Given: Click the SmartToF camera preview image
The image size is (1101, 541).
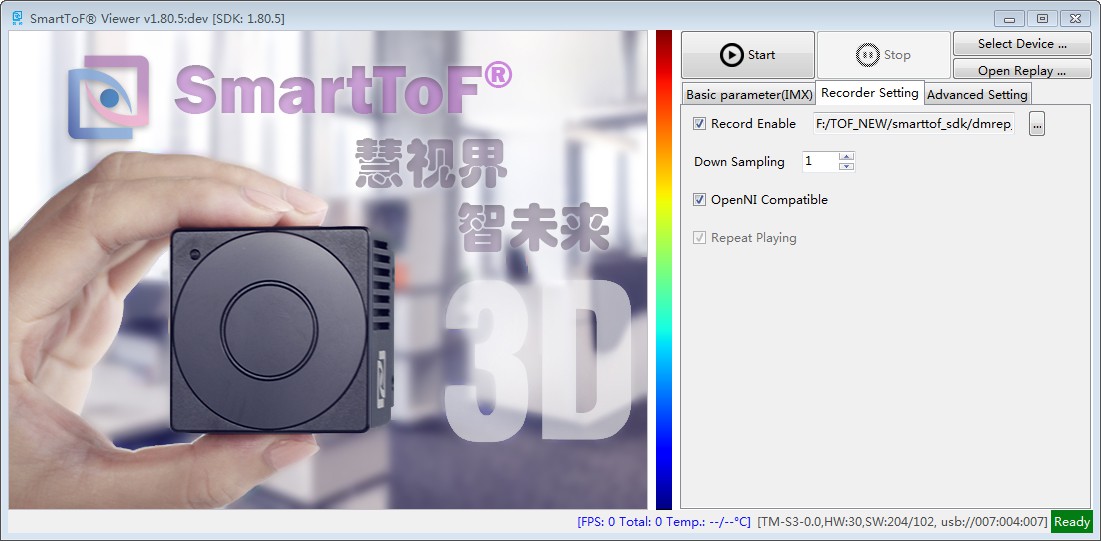Looking at the screenshot, I should point(328,270).
